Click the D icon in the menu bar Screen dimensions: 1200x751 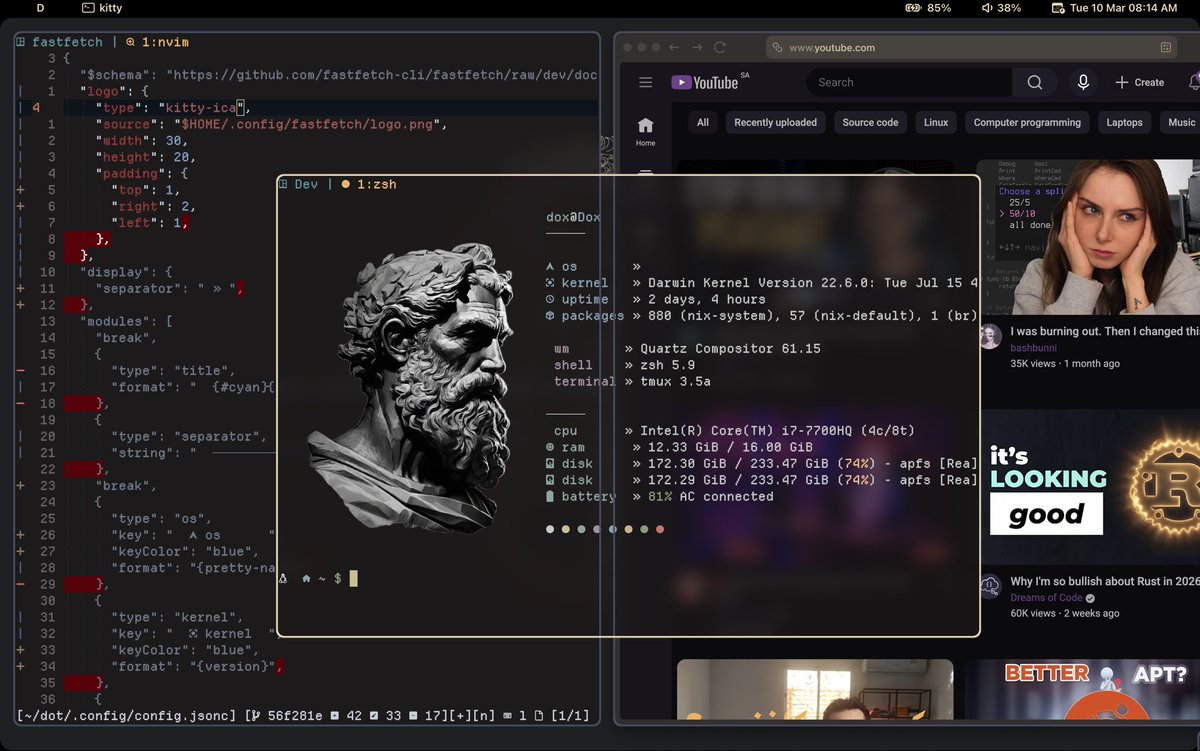pos(40,8)
